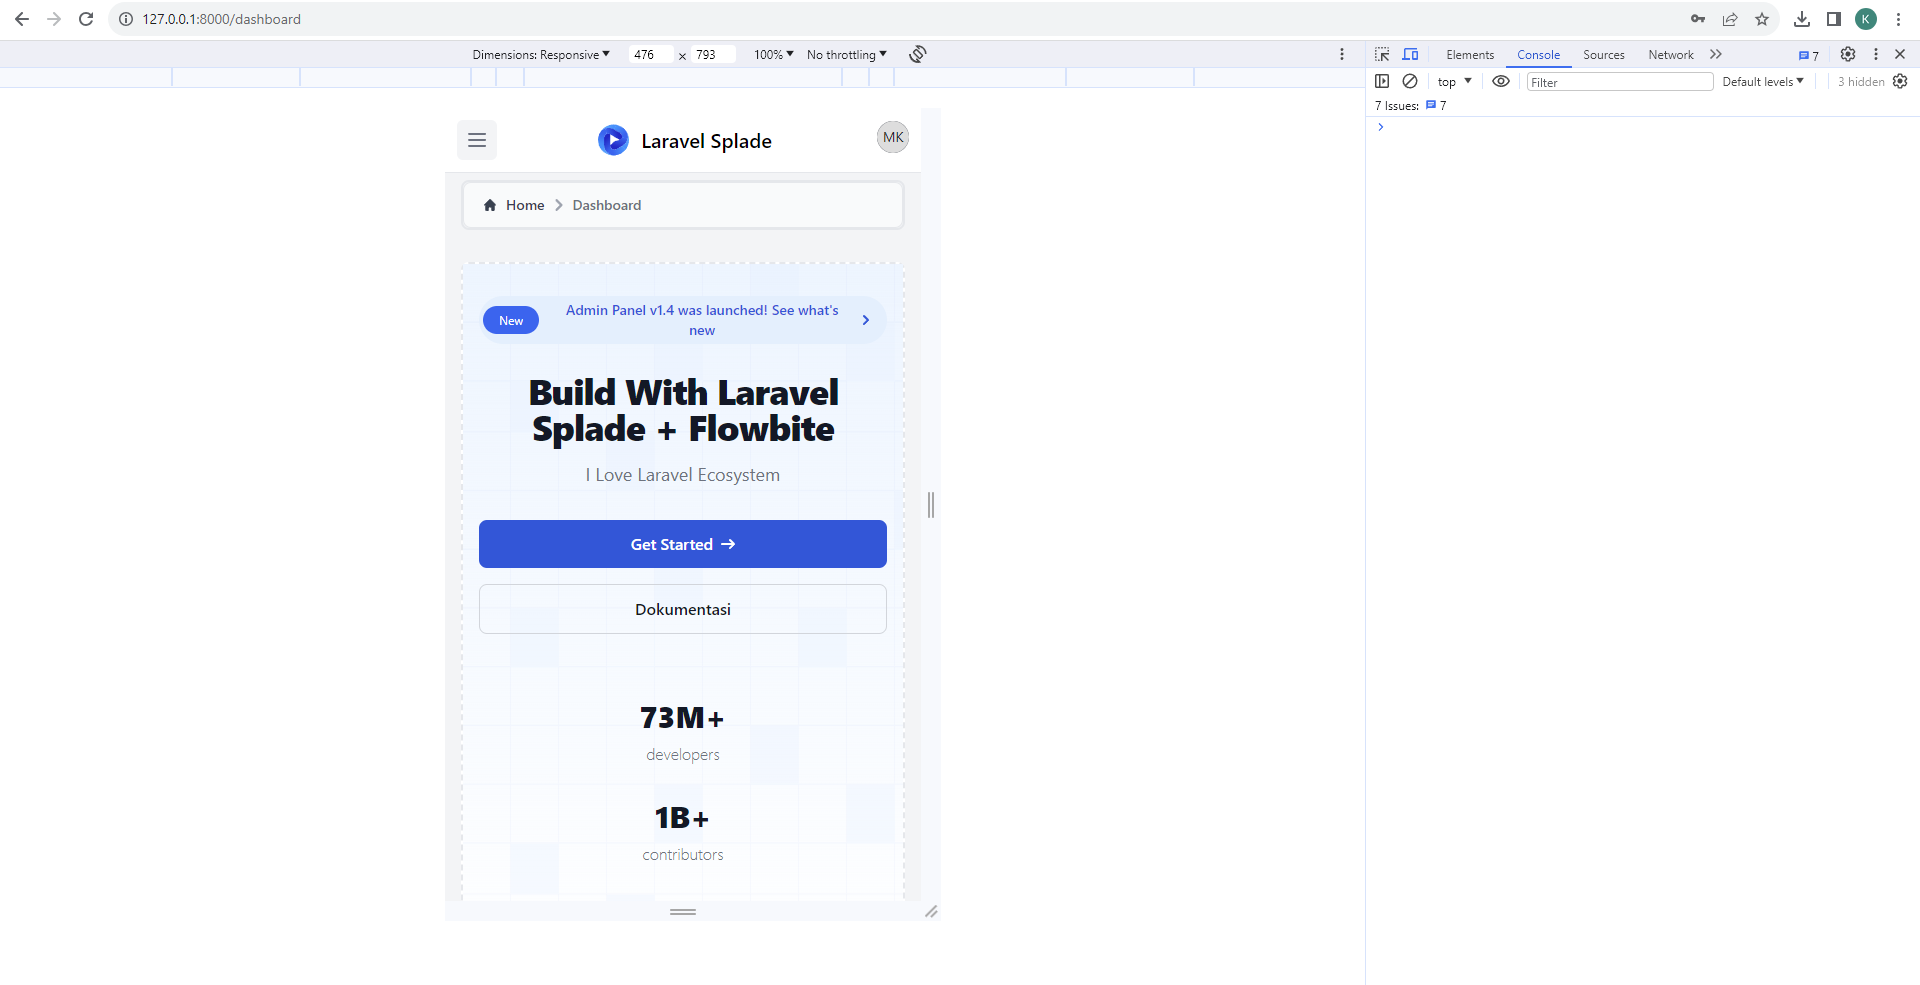Click the announcement chevron arrow

tap(866, 320)
